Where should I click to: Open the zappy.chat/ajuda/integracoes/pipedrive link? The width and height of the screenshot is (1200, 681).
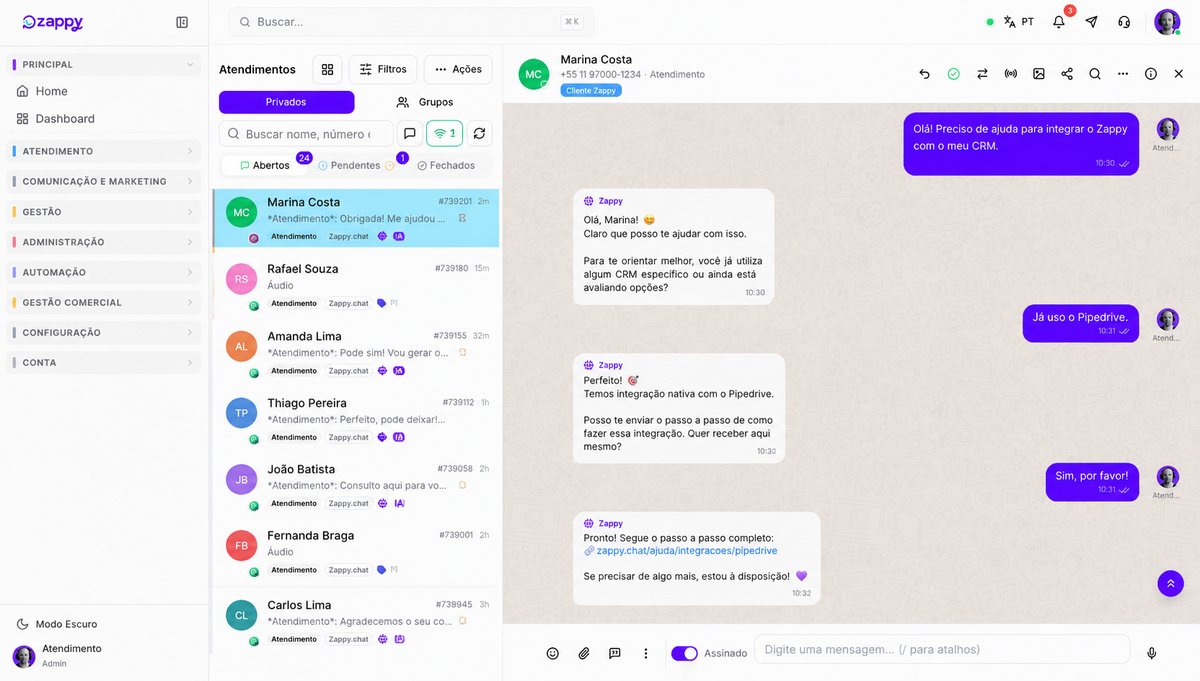pyautogui.click(x=687, y=551)
